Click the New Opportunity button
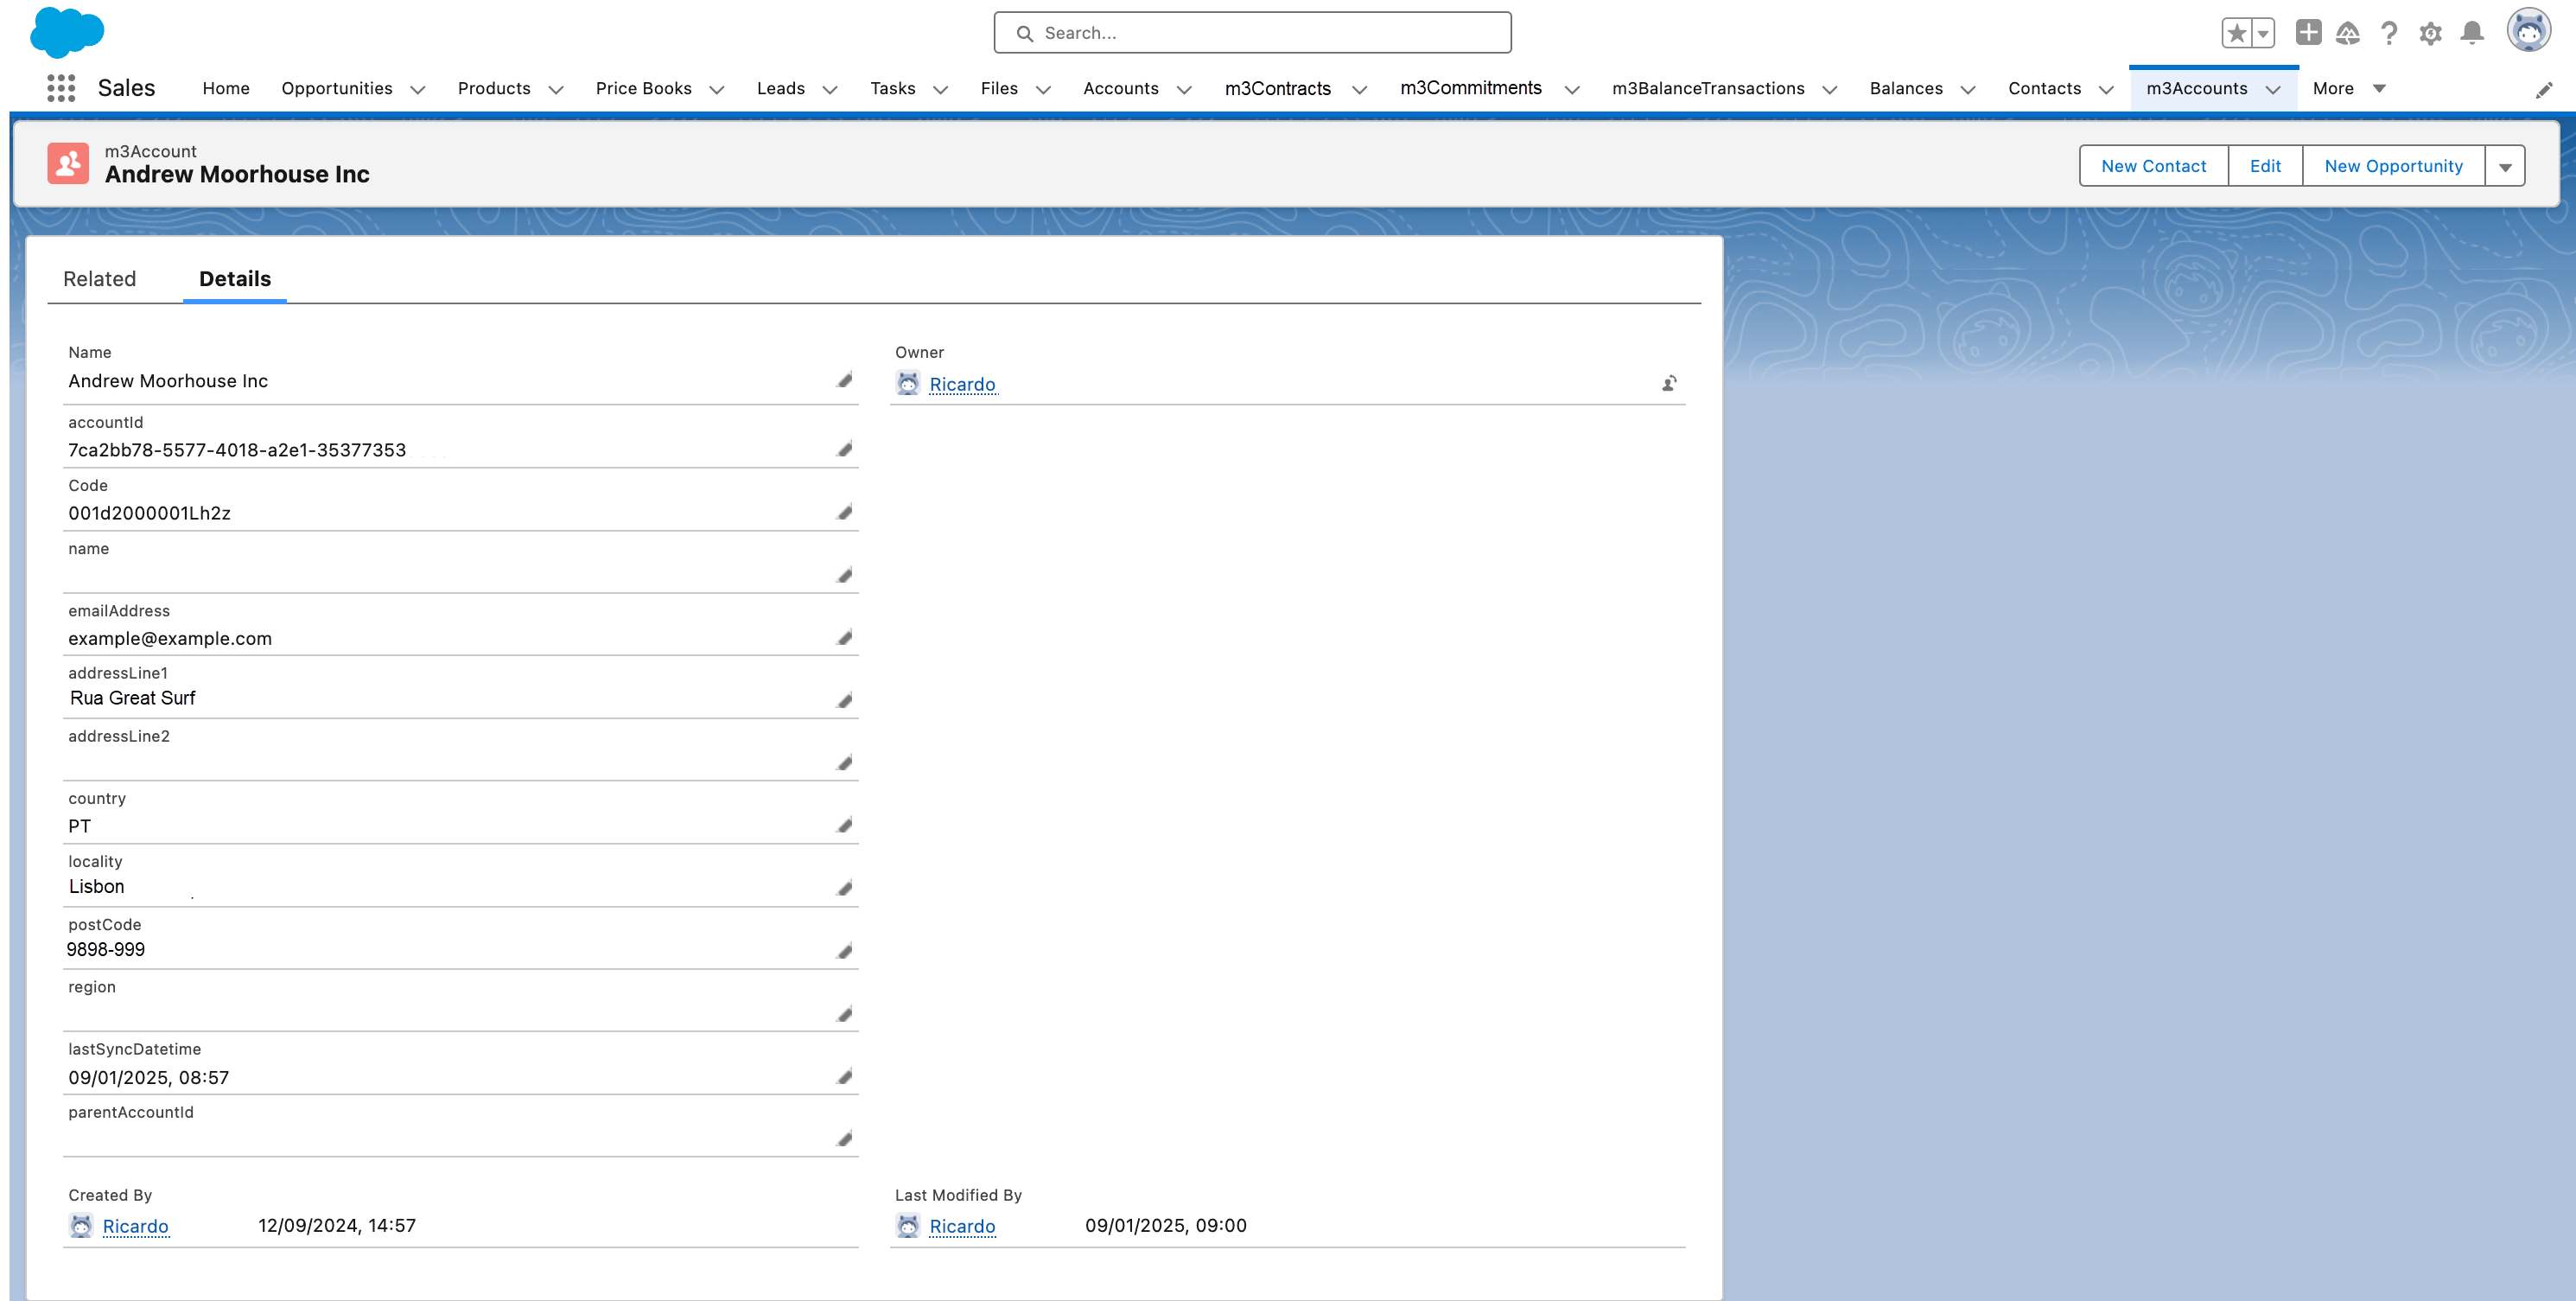2576x1301 pixels. pyautogui.click(x=2393, y=166)
